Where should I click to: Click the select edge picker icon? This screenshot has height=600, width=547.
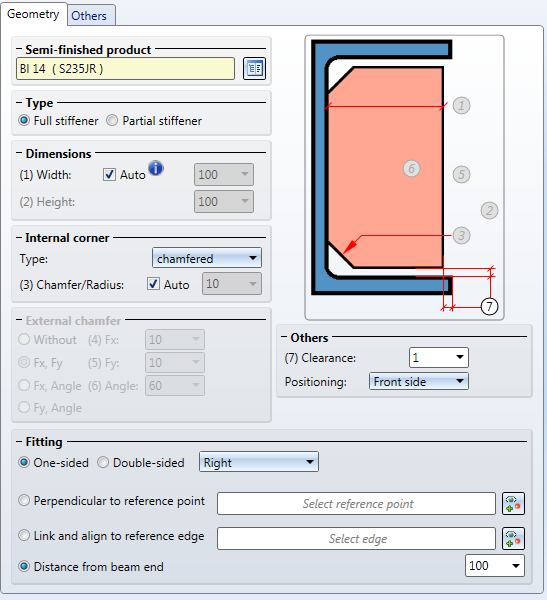click(x=513, y=538)
